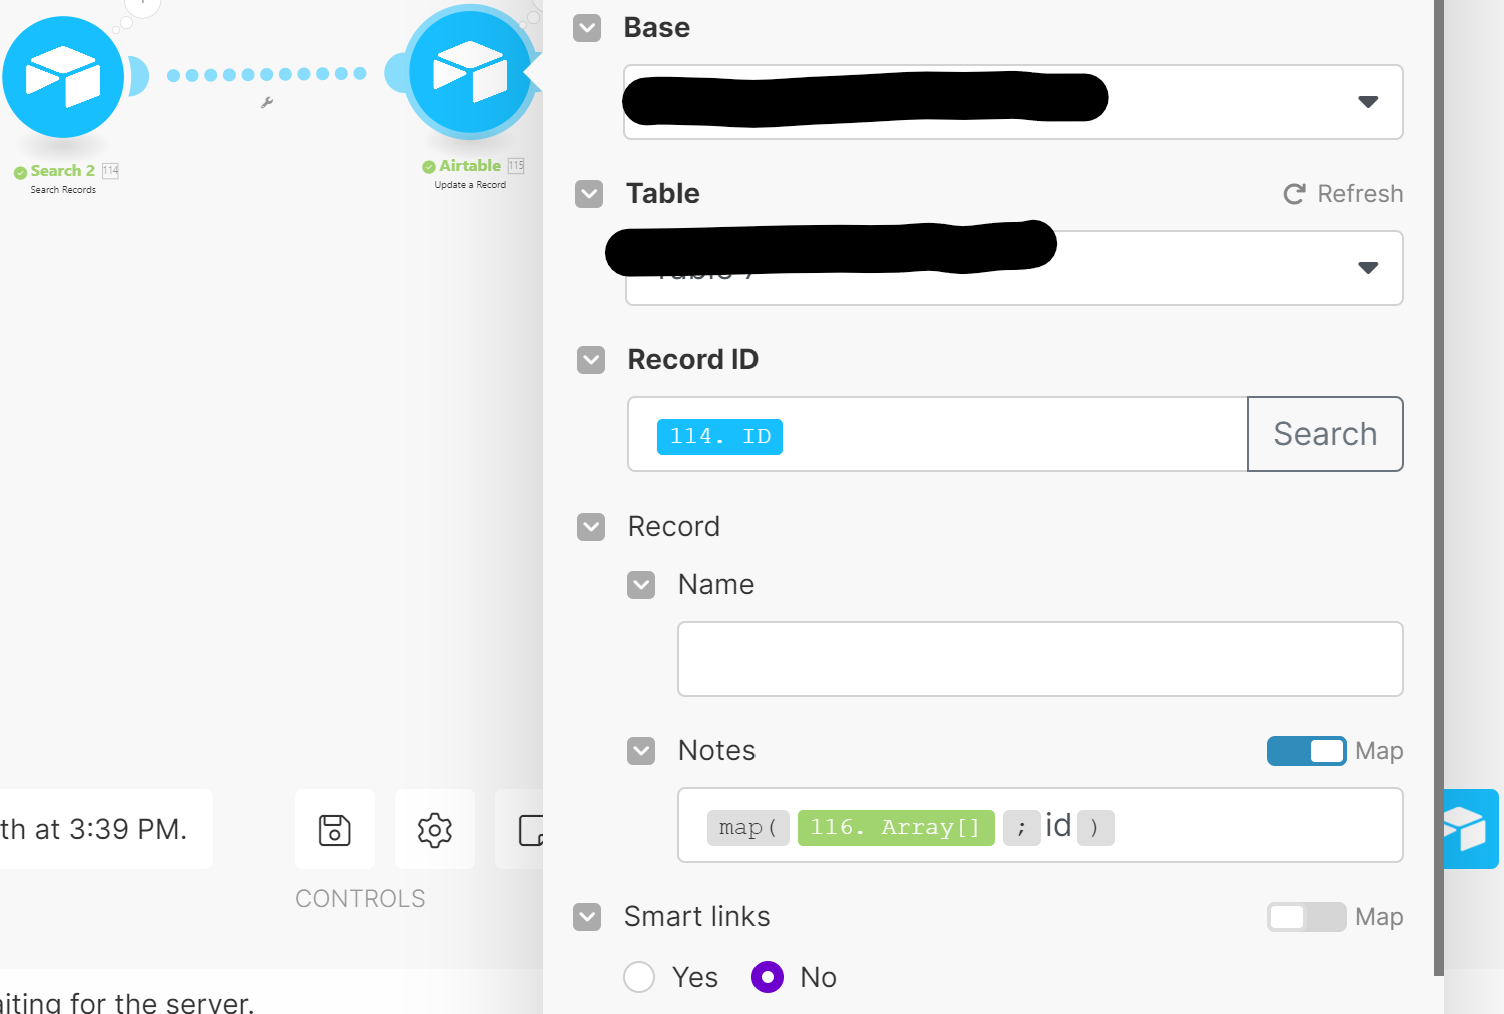This screenshot has height=1014, width=1504.
Task: Open the Search 2 Airtable module
Action: pyautogui.click(x=63, y=77)
